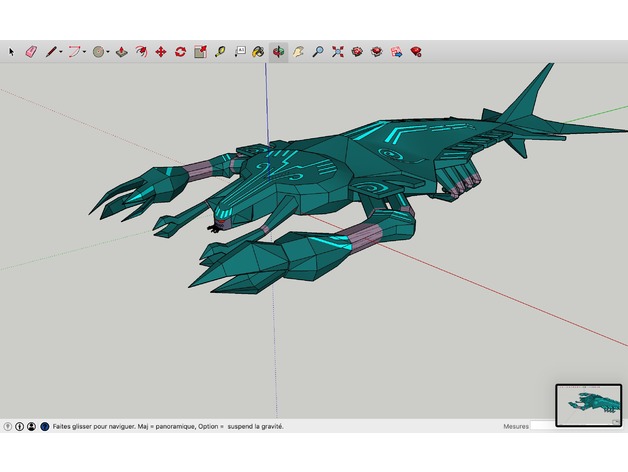Expand the Shapes tool dropdown arrow

(x=109, y=52)
